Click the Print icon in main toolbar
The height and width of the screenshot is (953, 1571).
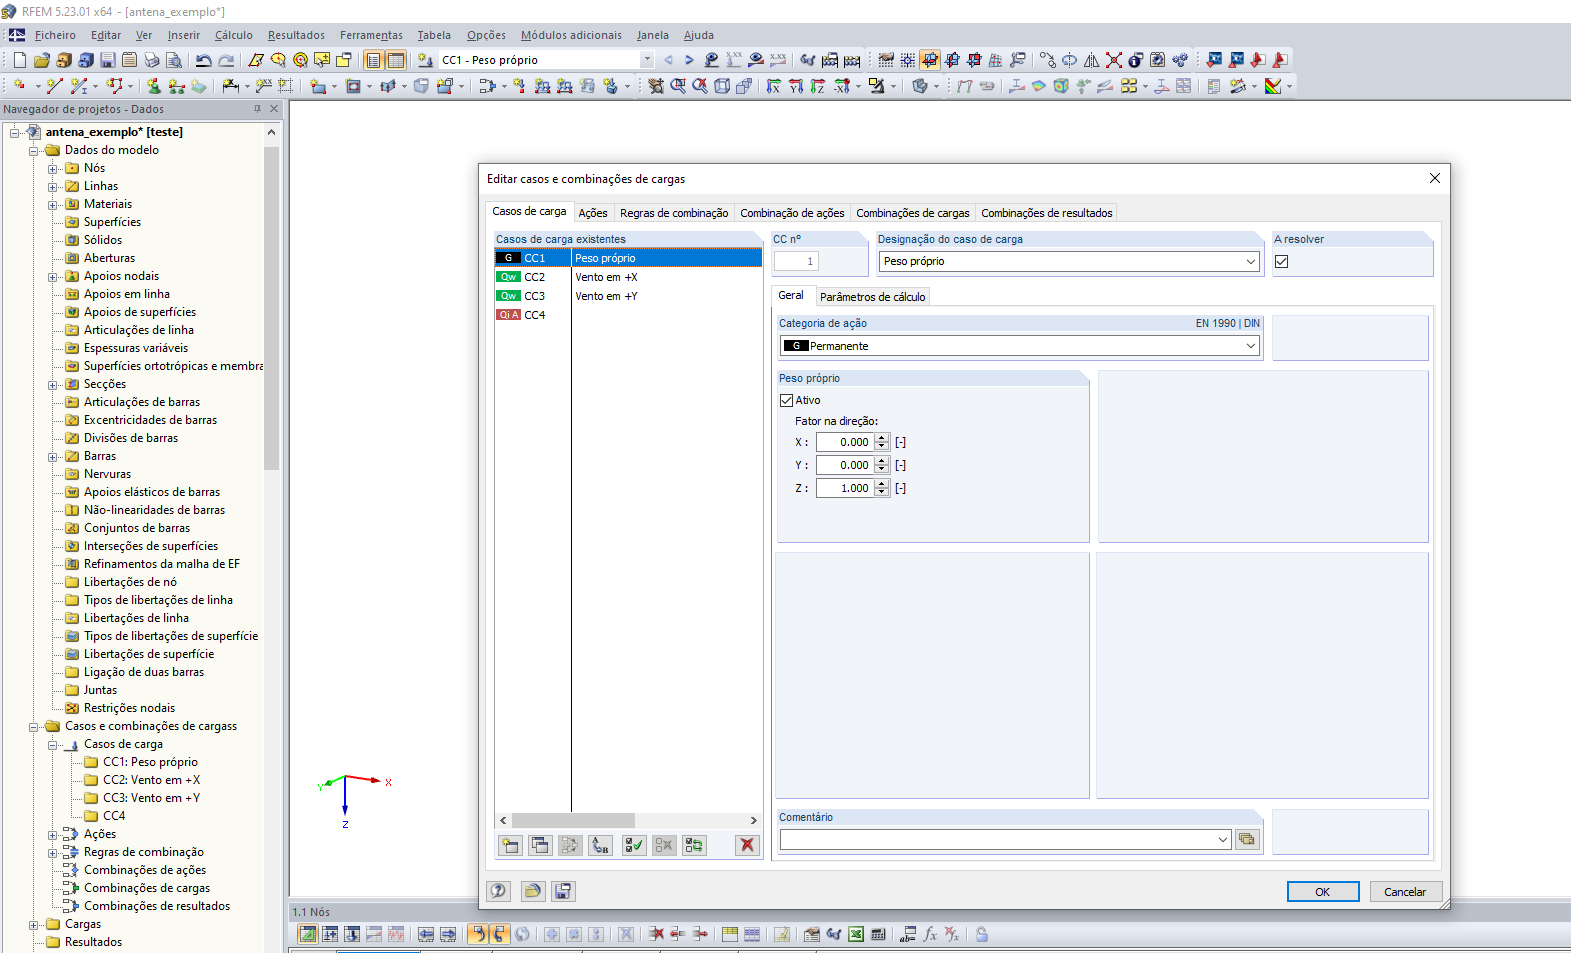152,60
